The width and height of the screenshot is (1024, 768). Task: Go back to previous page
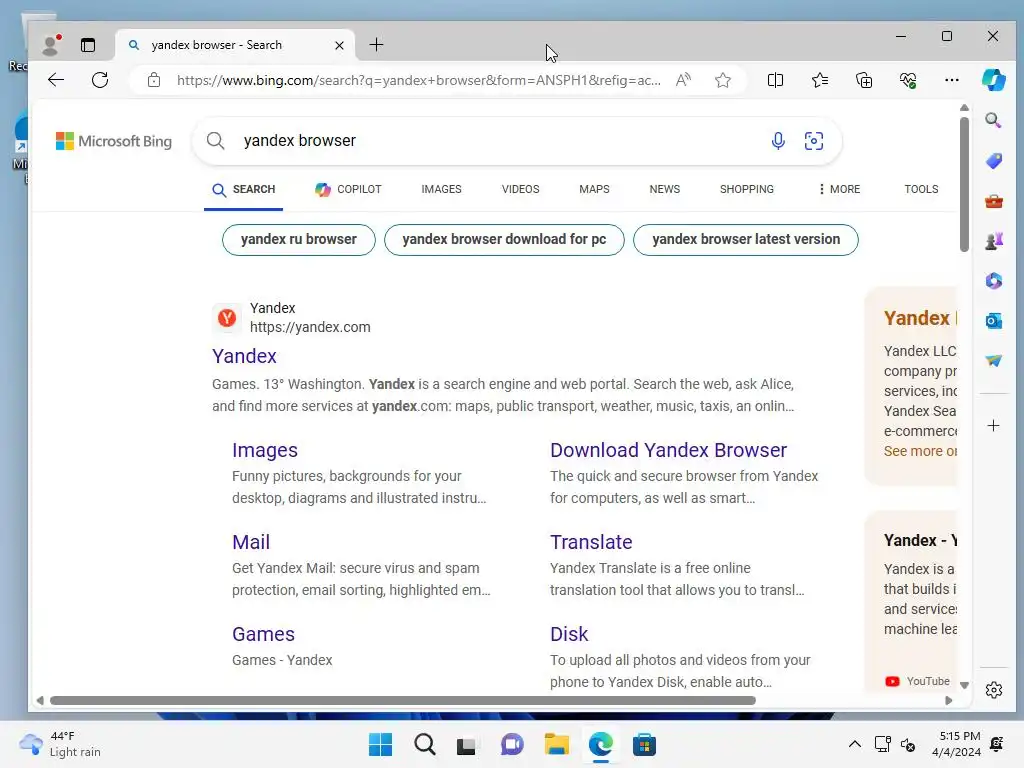tap(56, 80)
